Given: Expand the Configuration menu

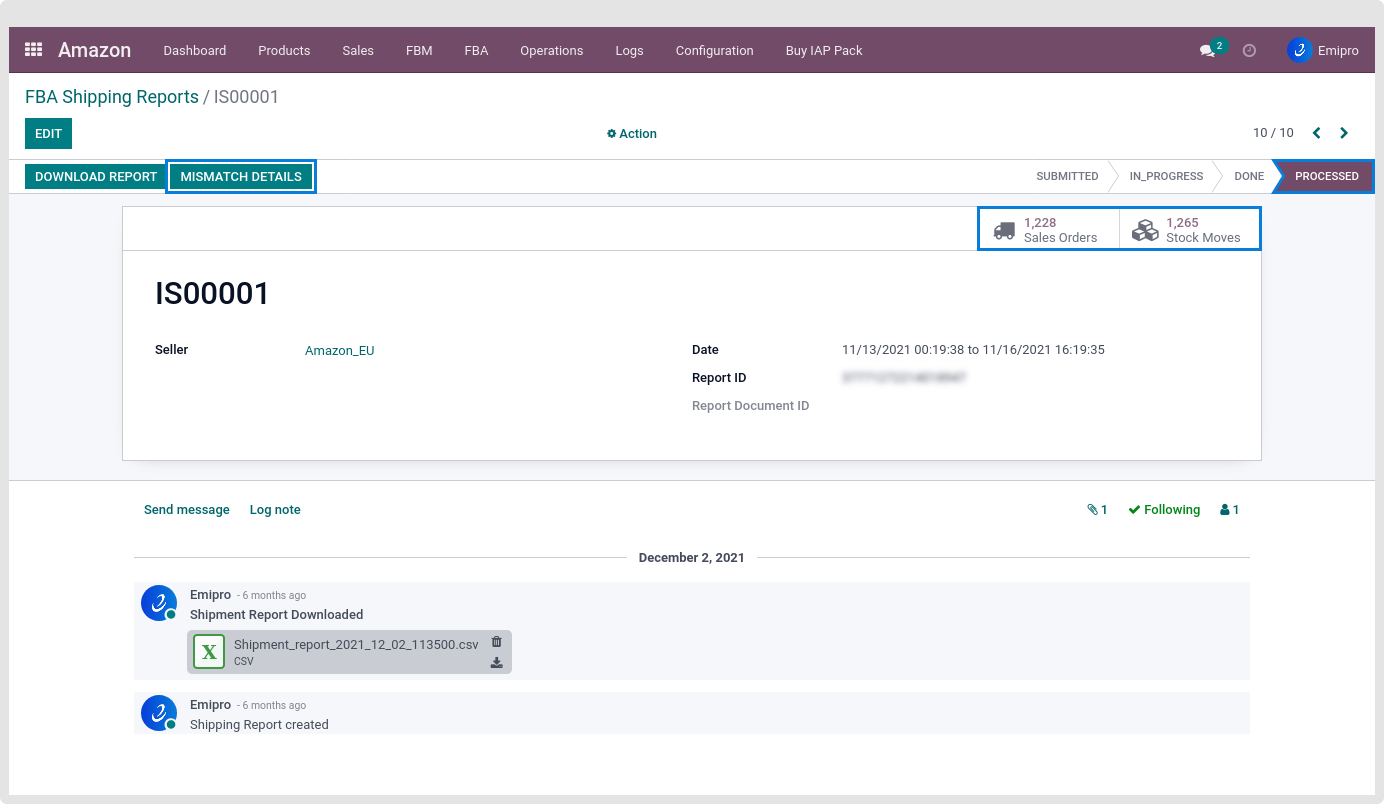Looking at the screenshot, I should pyautogui.click(x=714, y=51).
